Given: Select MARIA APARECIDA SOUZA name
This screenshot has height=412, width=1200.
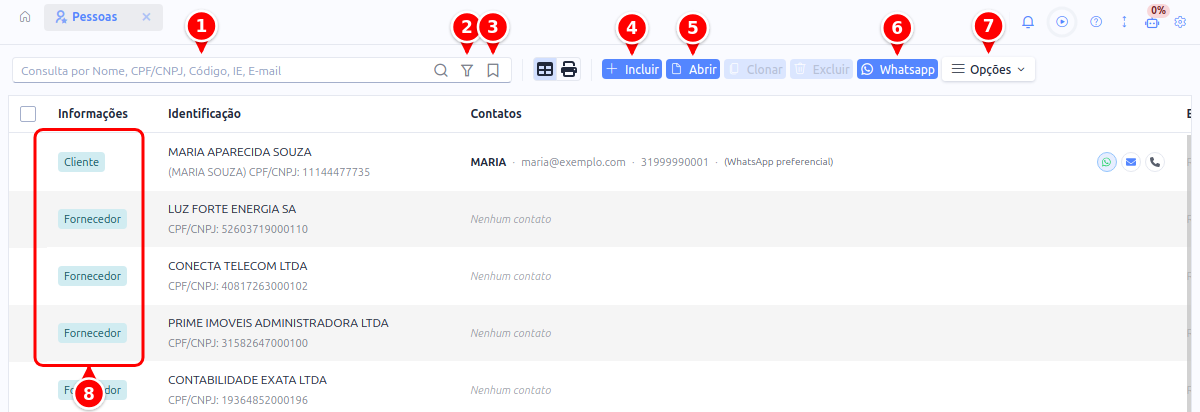Looking at the screenshot, I should 240,152.
